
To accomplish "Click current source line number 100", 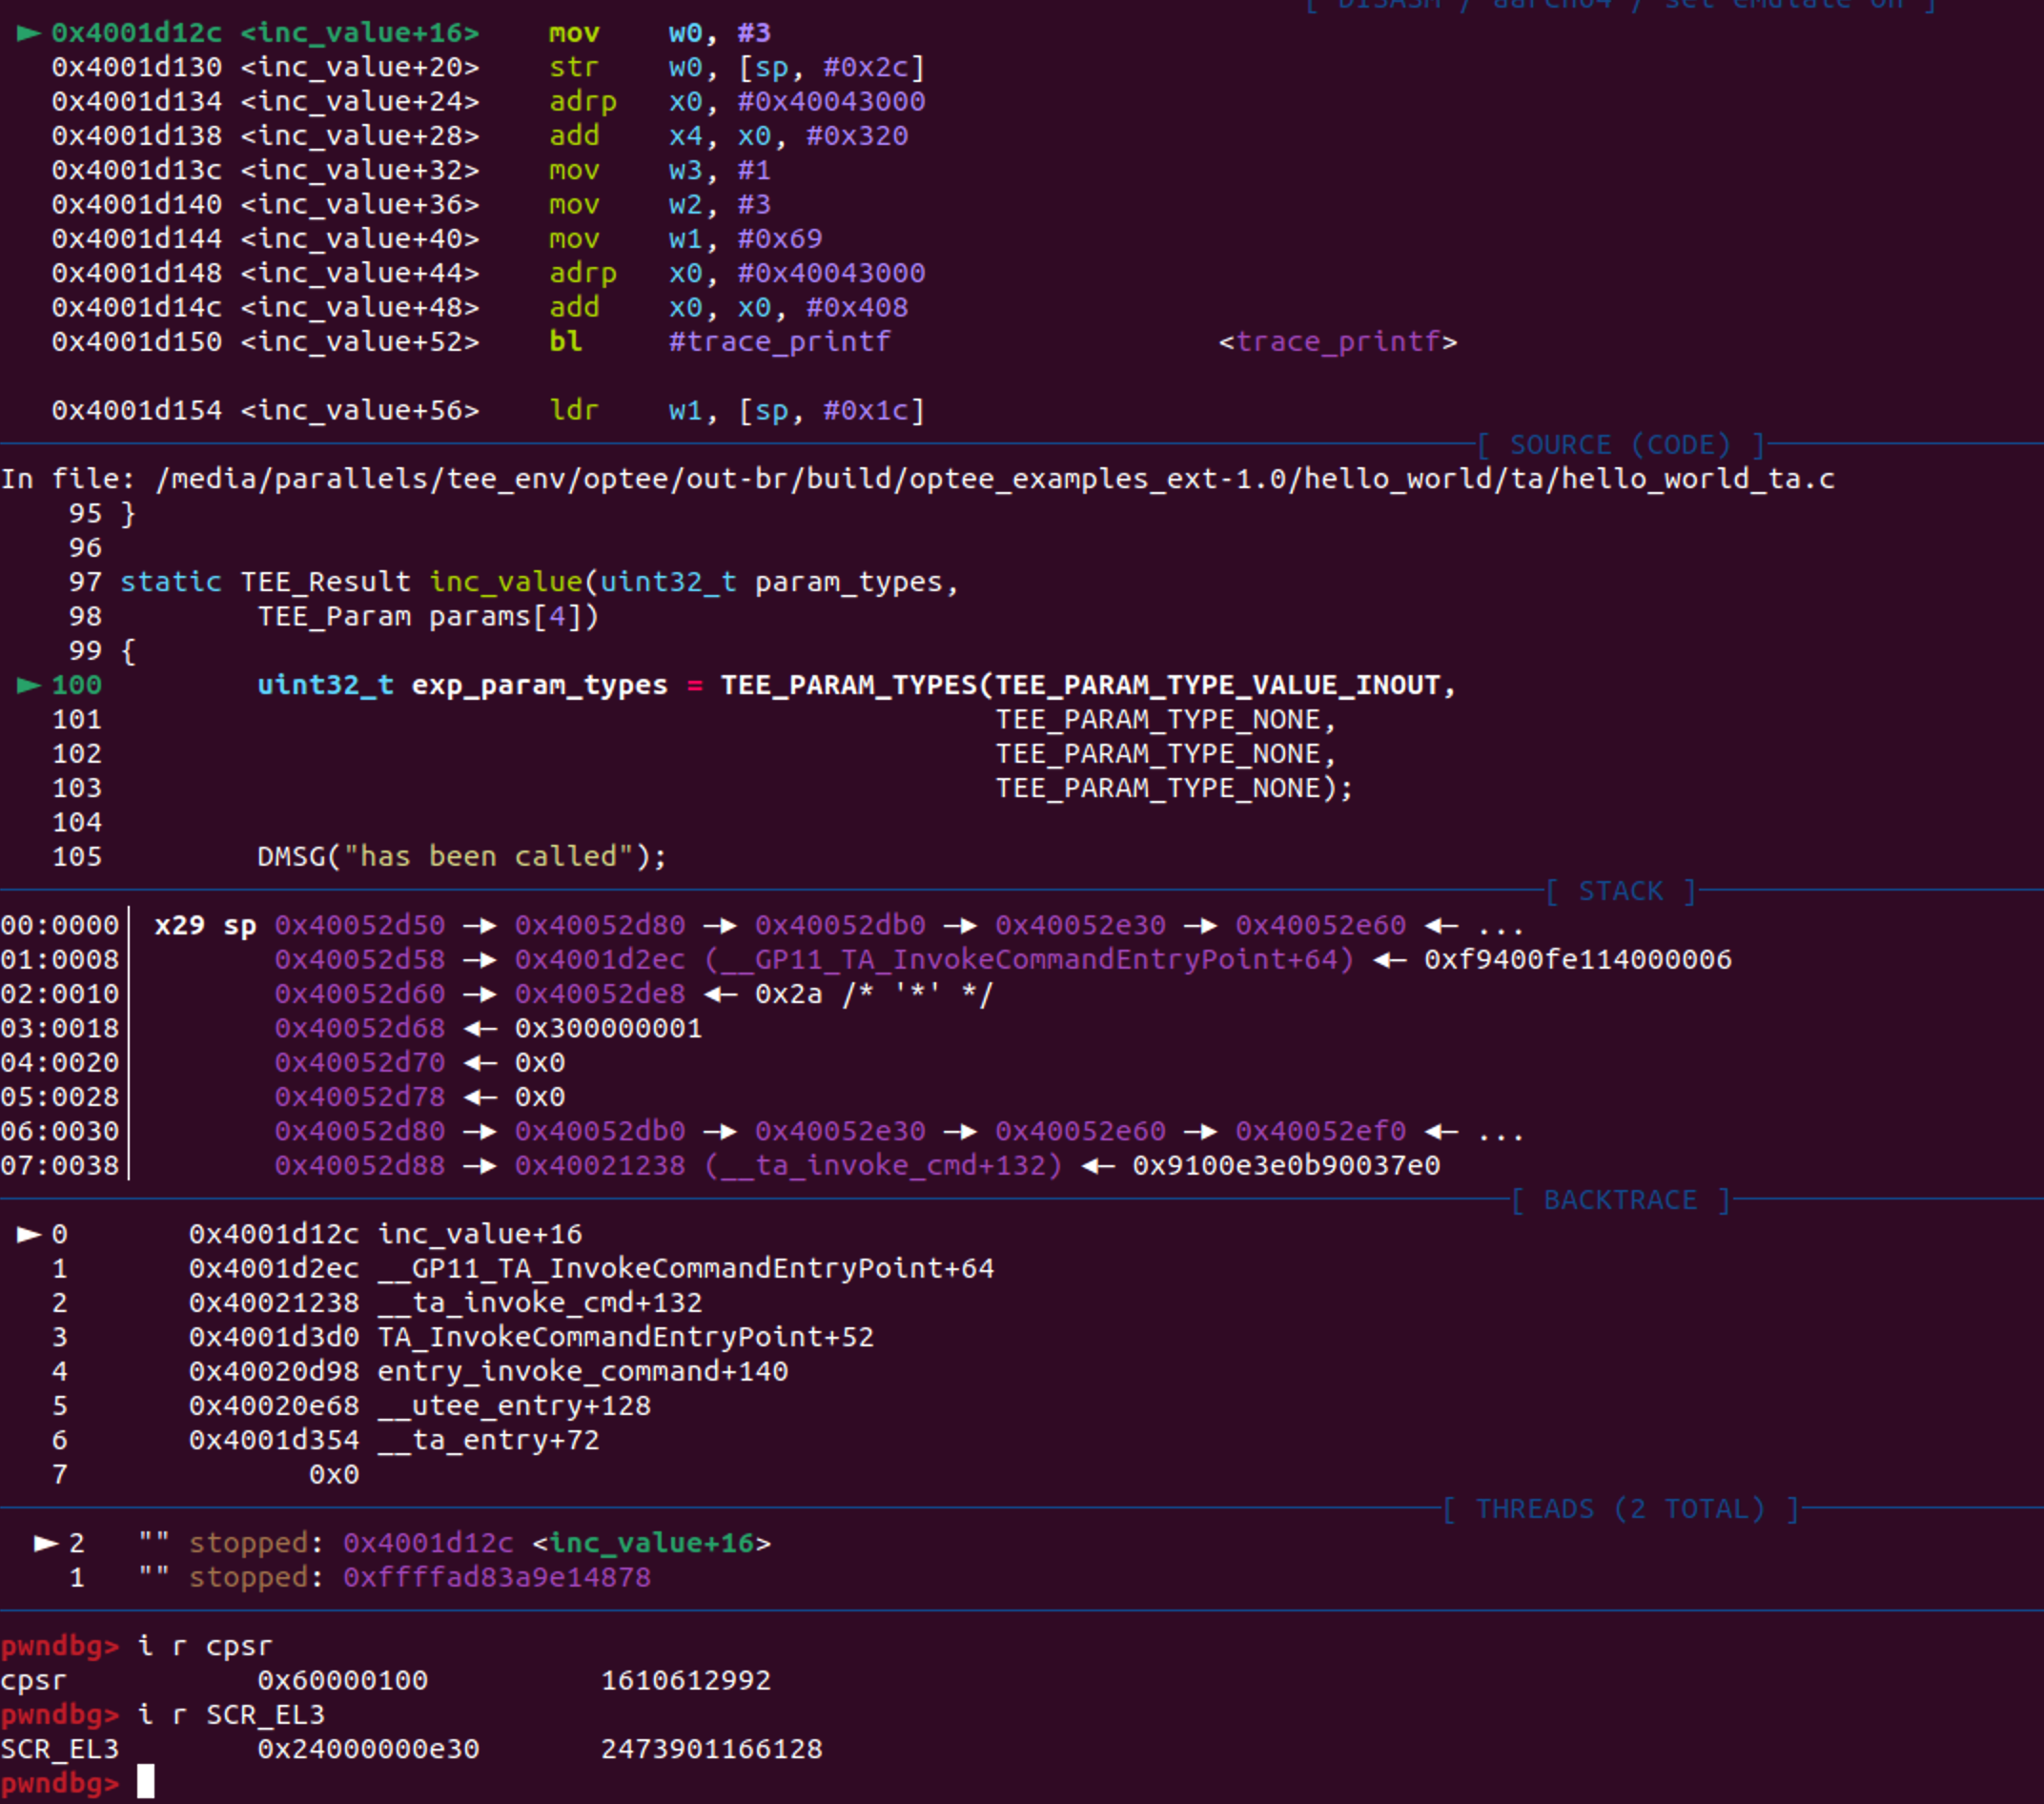I will pos(77,685).
